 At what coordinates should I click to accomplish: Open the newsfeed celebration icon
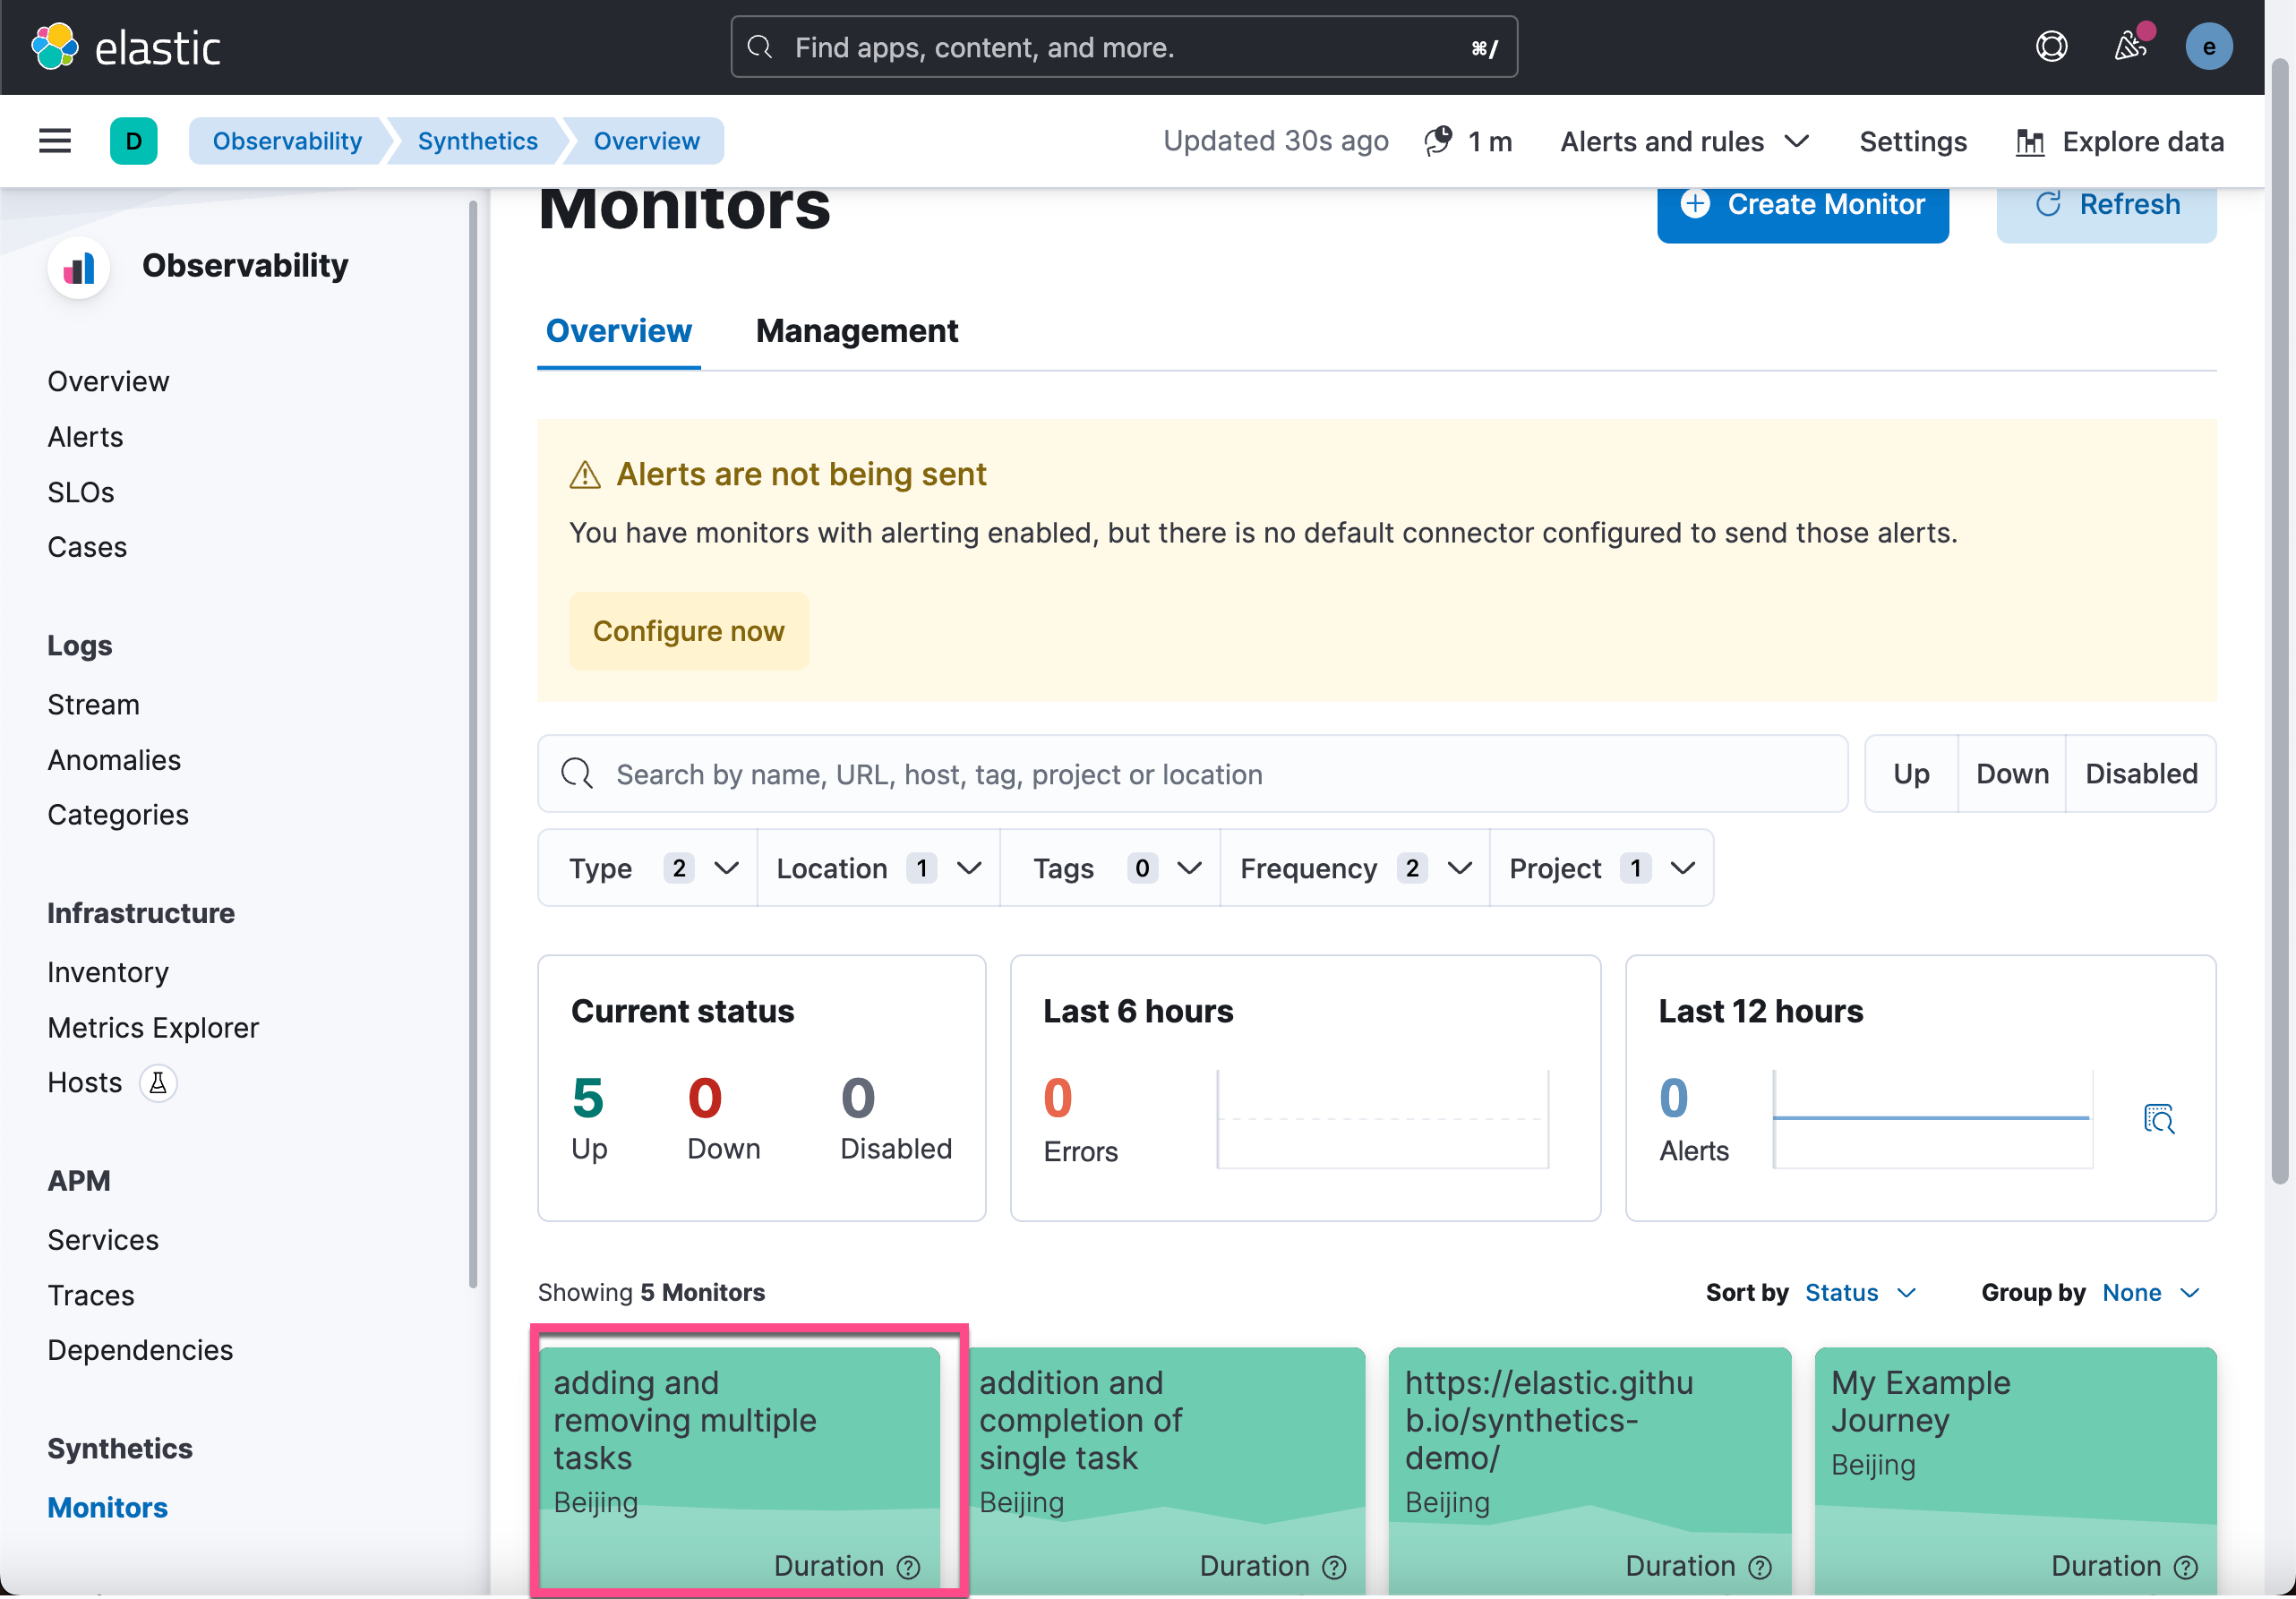click(2130, 47)
